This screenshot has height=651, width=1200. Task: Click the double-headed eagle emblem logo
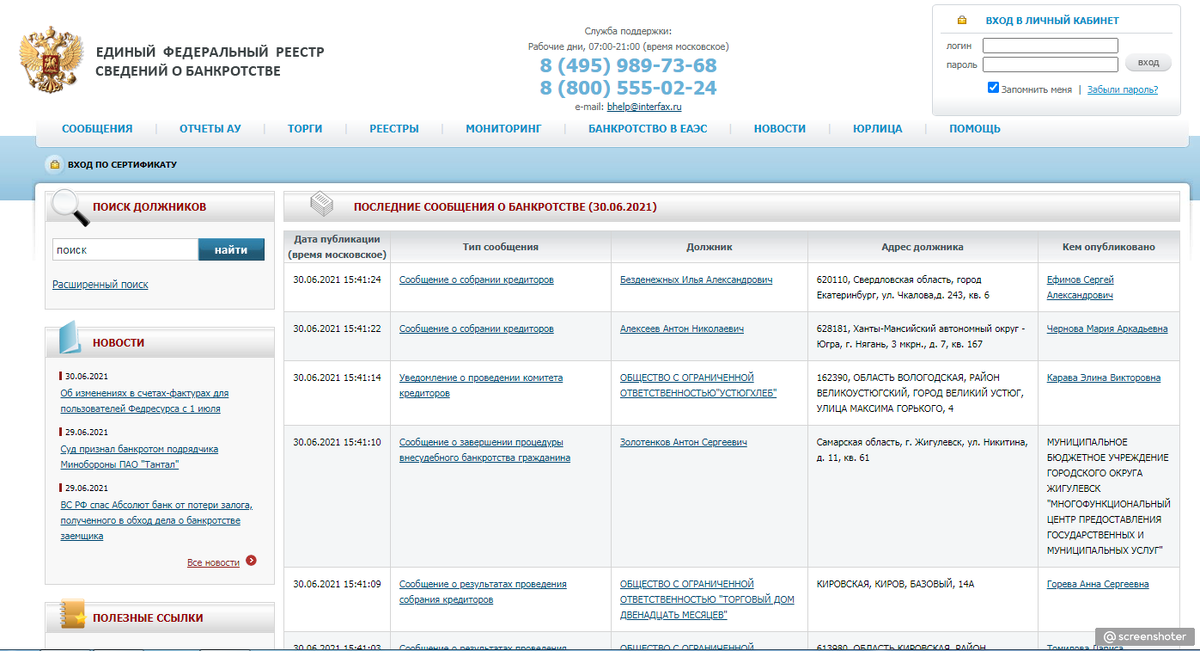[x=51, y=60]
